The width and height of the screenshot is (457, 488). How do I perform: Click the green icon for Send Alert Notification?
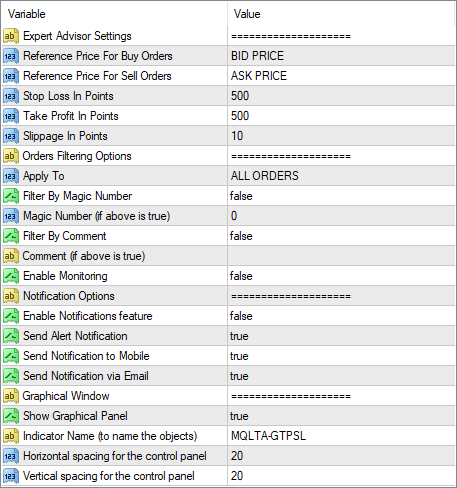pyautogui.click(x=11, y=336)
